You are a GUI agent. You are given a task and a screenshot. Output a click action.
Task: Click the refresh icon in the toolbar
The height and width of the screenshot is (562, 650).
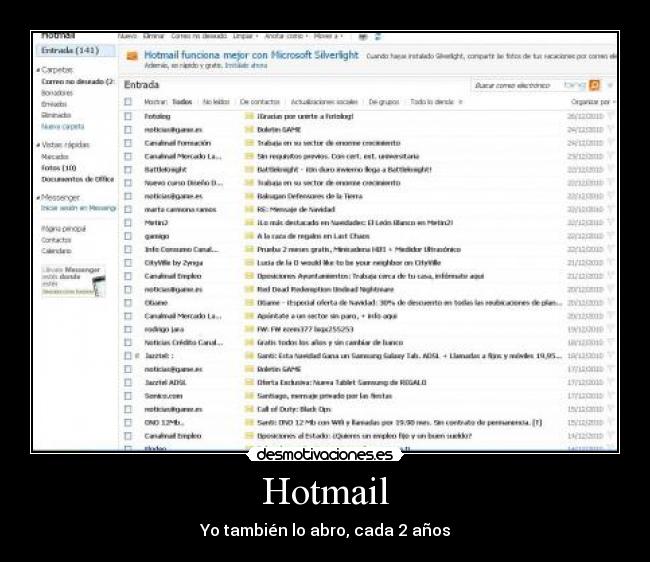[x=378, y=36]
